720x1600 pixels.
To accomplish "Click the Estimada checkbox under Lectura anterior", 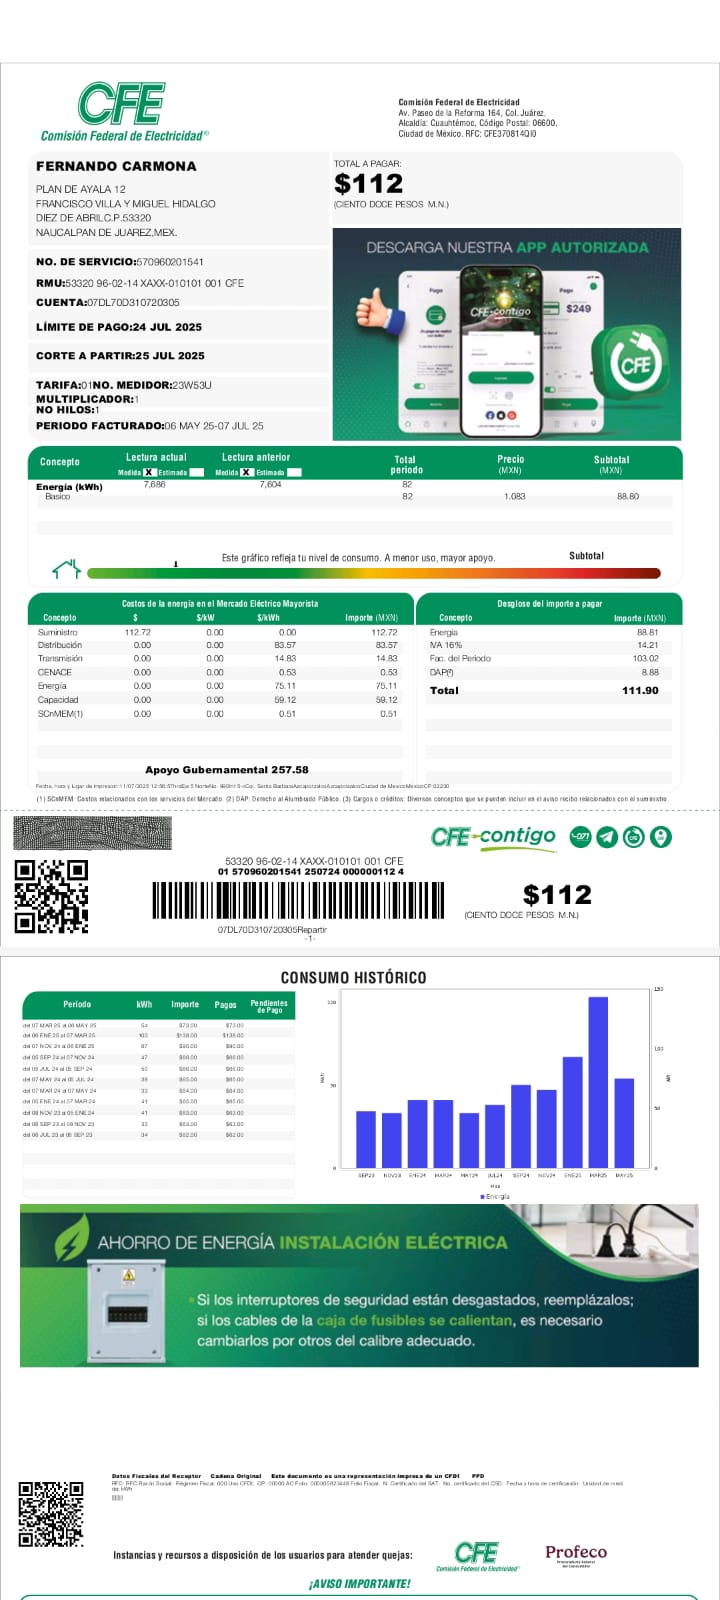I will click(x=294, y=472).
